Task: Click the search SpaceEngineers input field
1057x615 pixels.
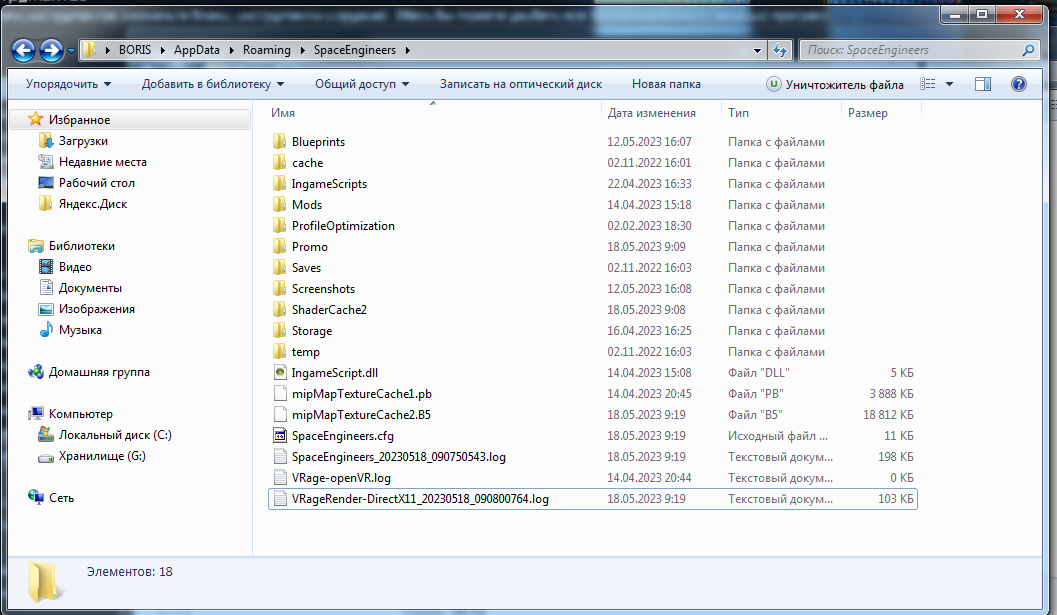Action: [910, 50]
